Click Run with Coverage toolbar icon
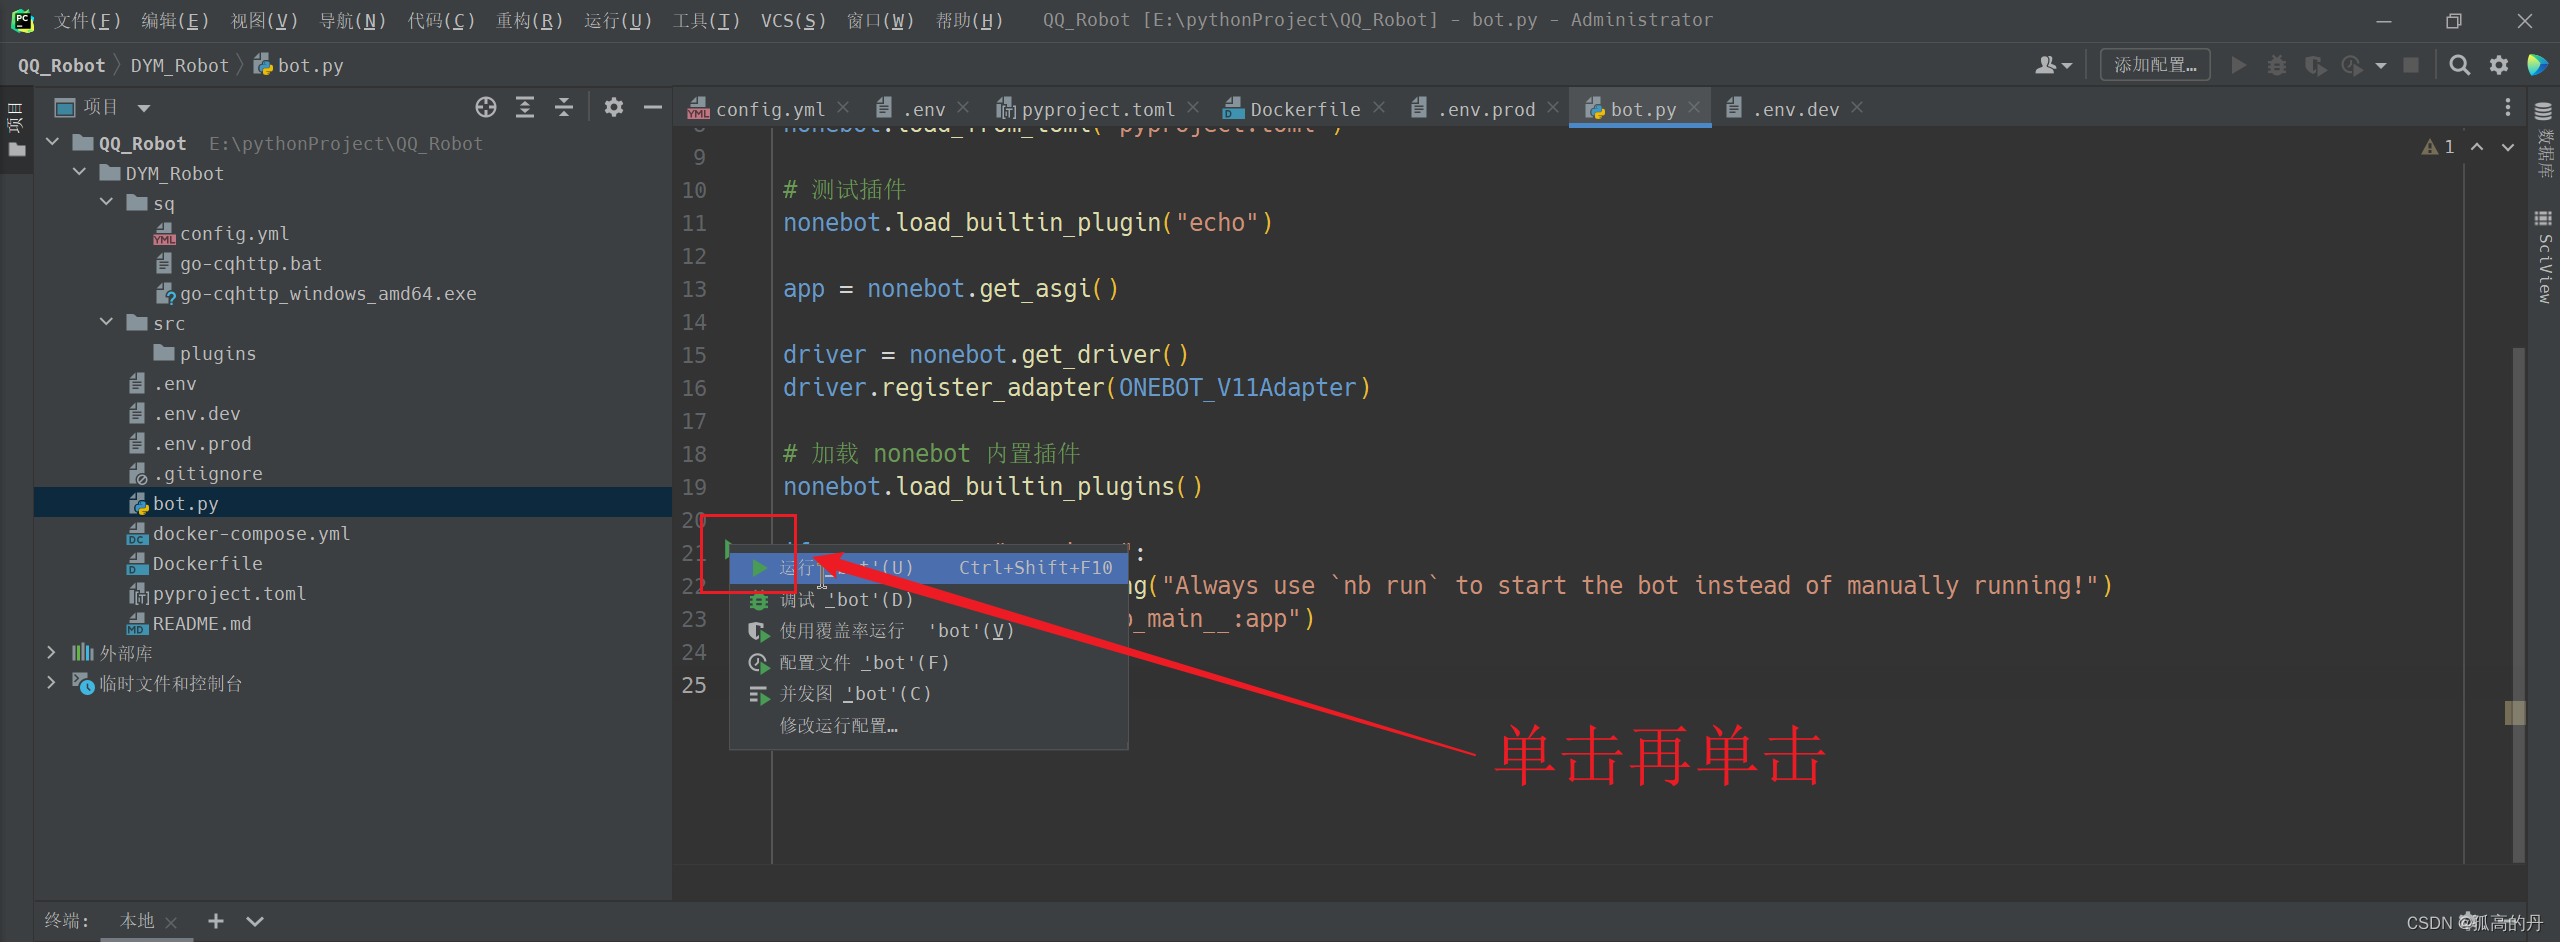Viewport: 2560px width, 942px height. pyautogui.click(x=2315, y=65)
